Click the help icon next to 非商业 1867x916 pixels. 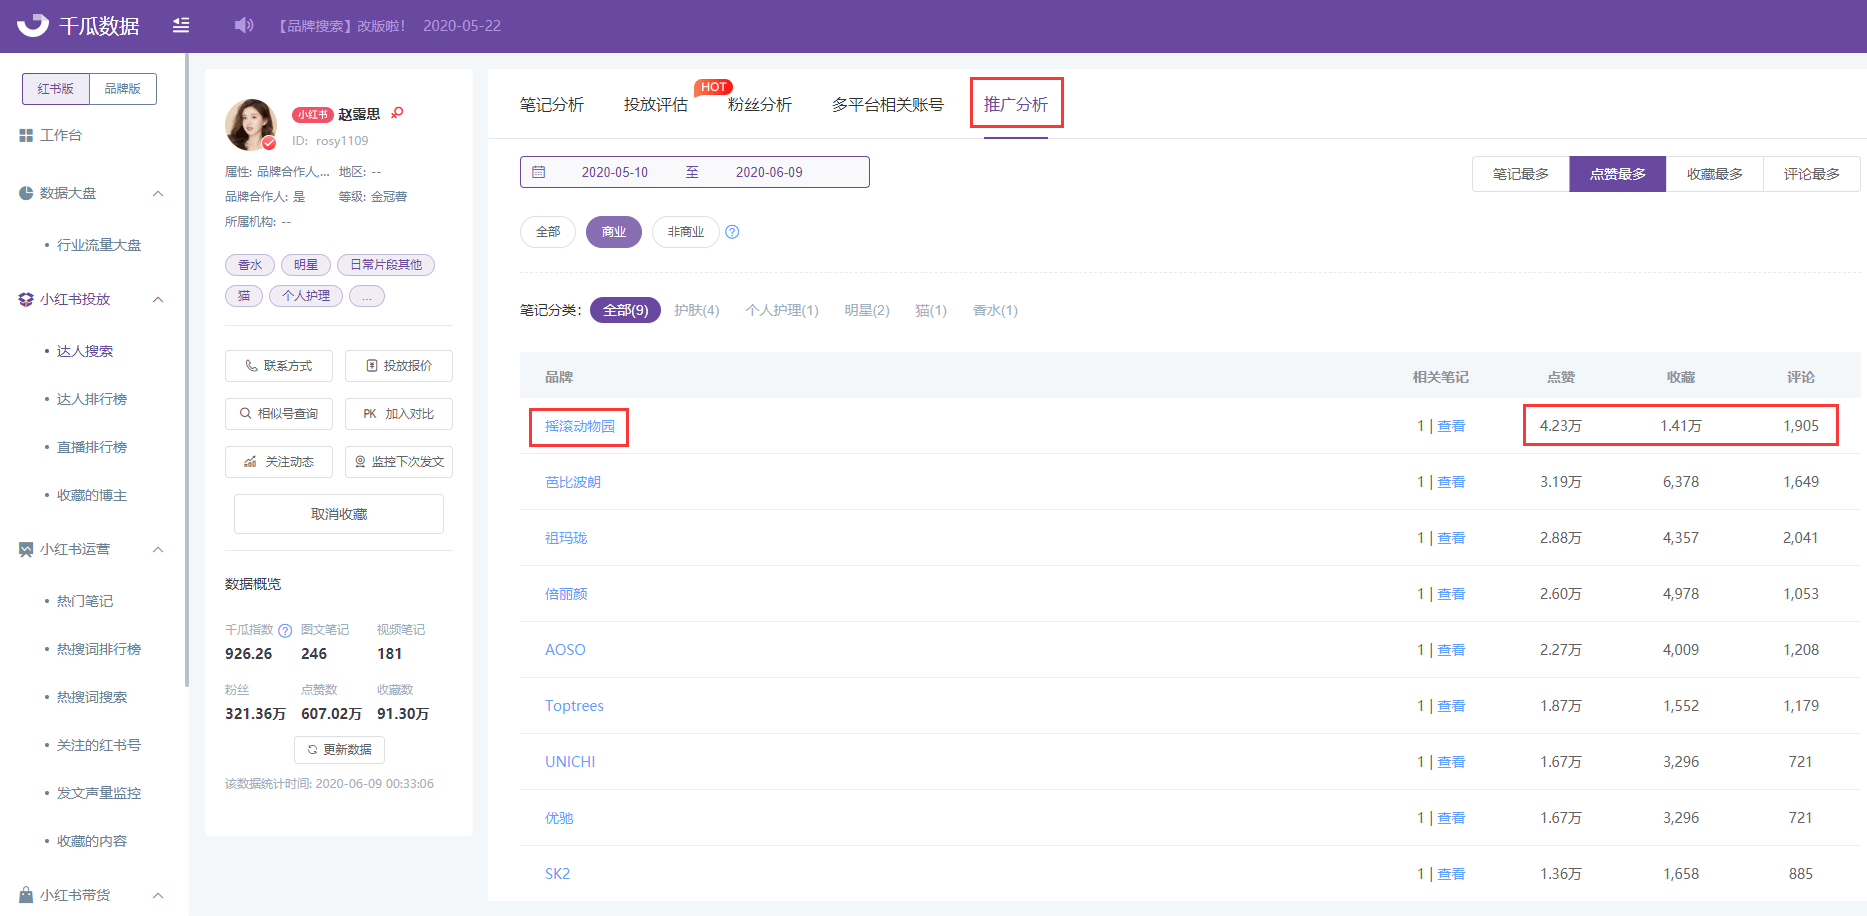(732, 232)
